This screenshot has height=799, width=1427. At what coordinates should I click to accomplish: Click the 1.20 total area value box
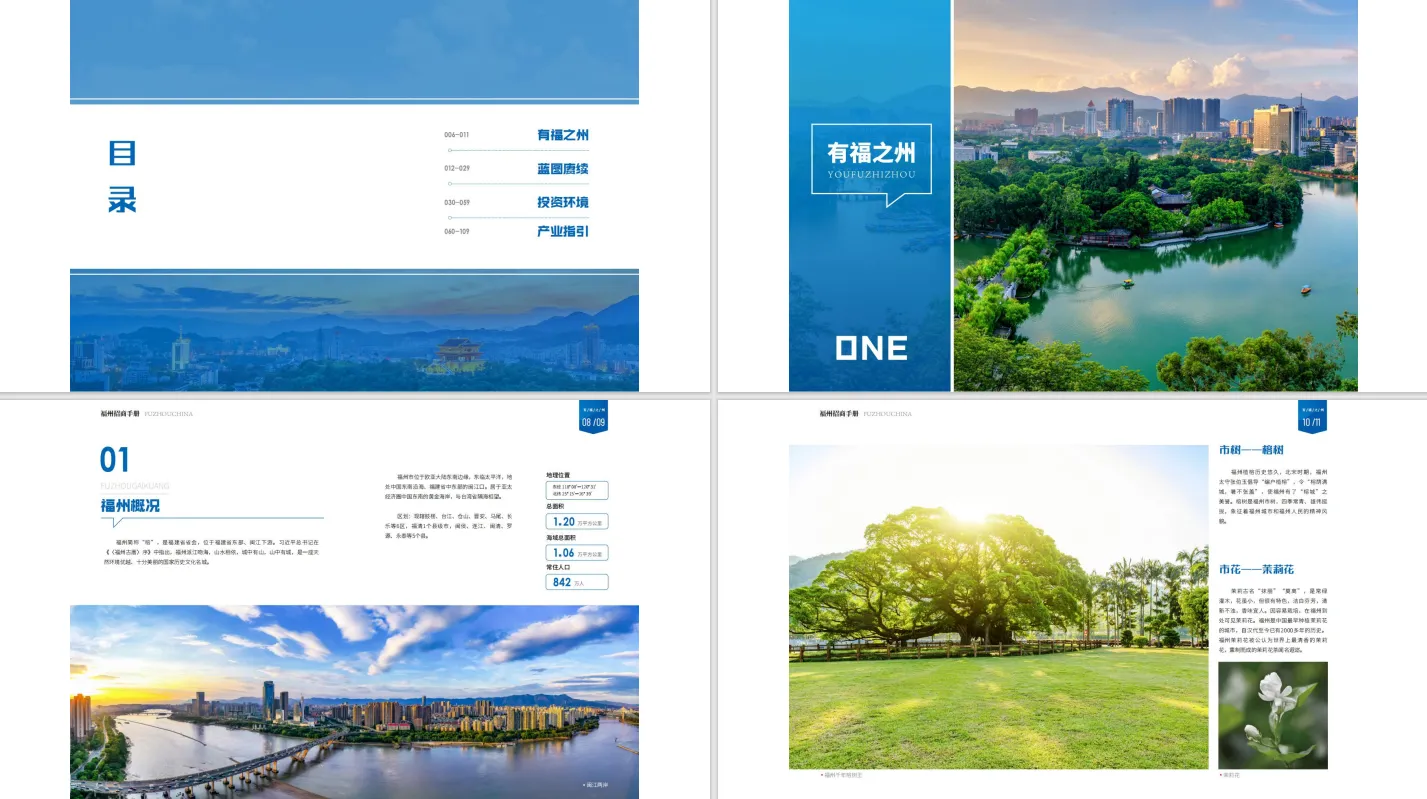point(577,522)
